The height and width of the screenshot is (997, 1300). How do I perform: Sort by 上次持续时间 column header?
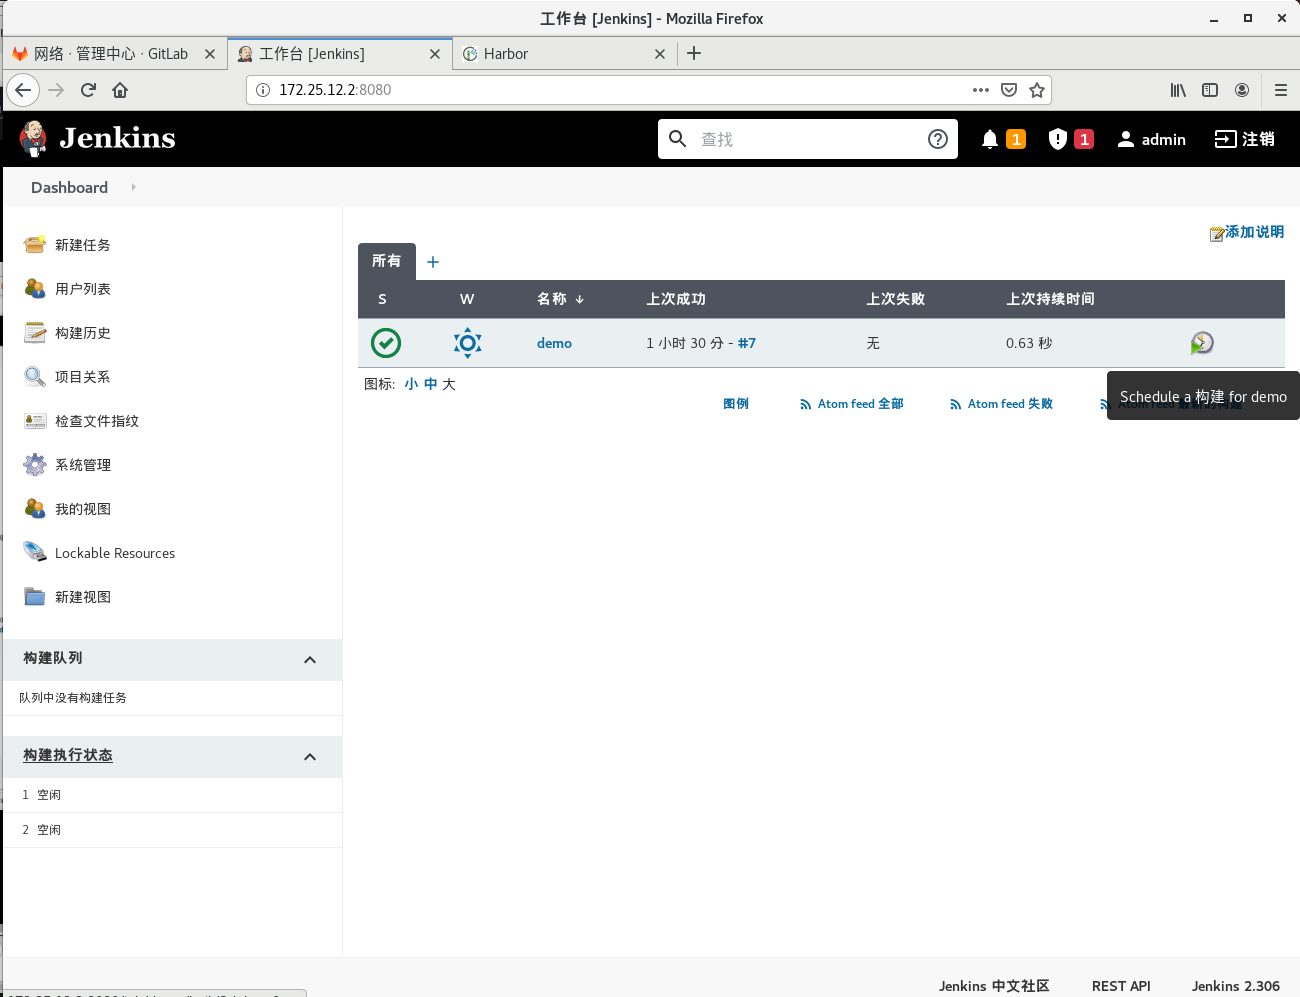point(1050,299)
